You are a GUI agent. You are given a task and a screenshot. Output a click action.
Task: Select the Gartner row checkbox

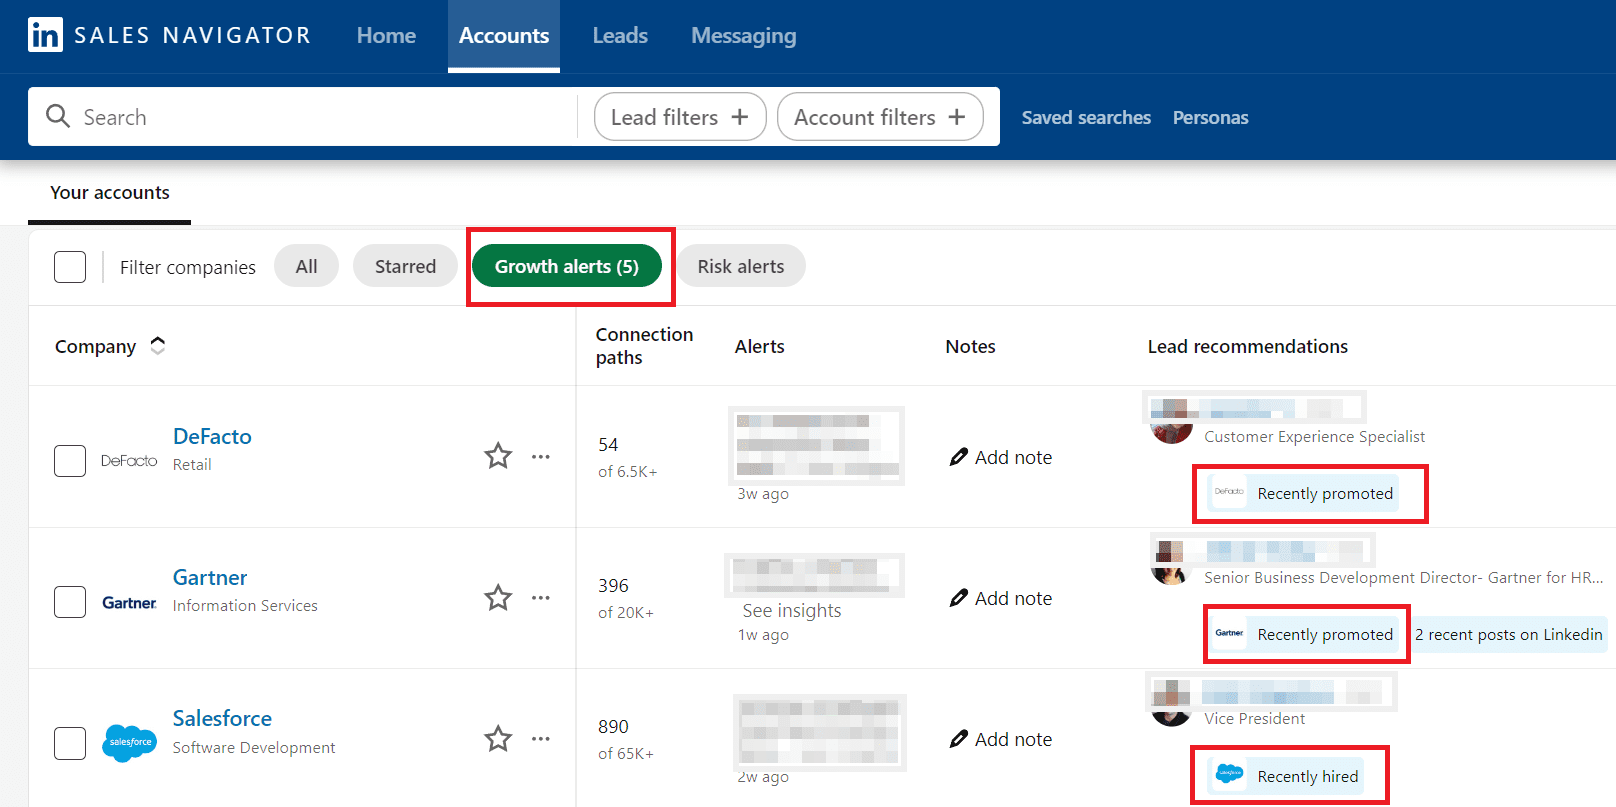tap(70, 602)
